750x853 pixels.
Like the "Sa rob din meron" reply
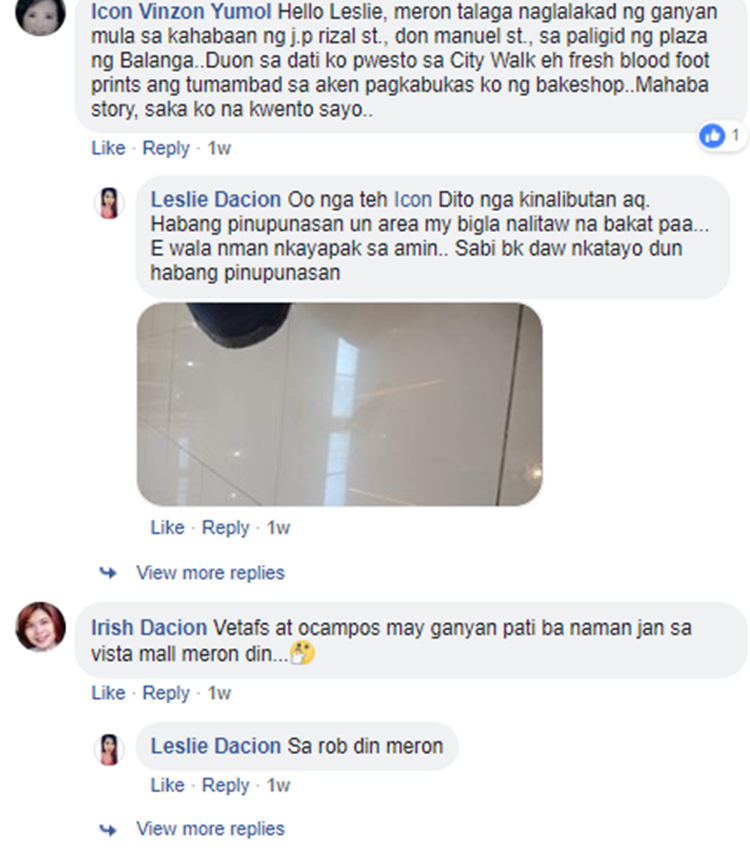point(167,785)
